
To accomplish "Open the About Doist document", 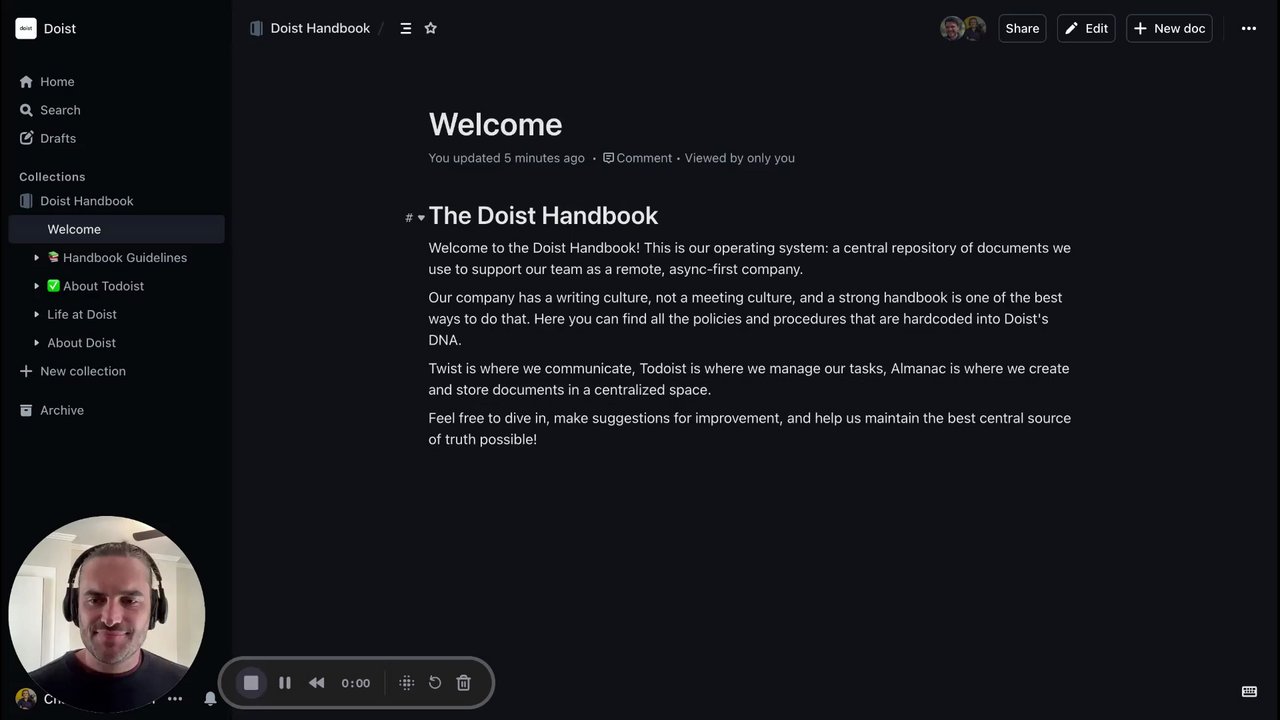I will [x=82, y=343].
